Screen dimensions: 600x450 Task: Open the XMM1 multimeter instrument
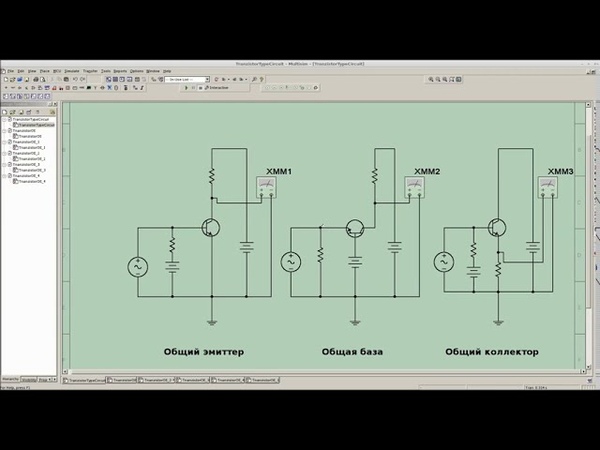click(x=266, y=188)
